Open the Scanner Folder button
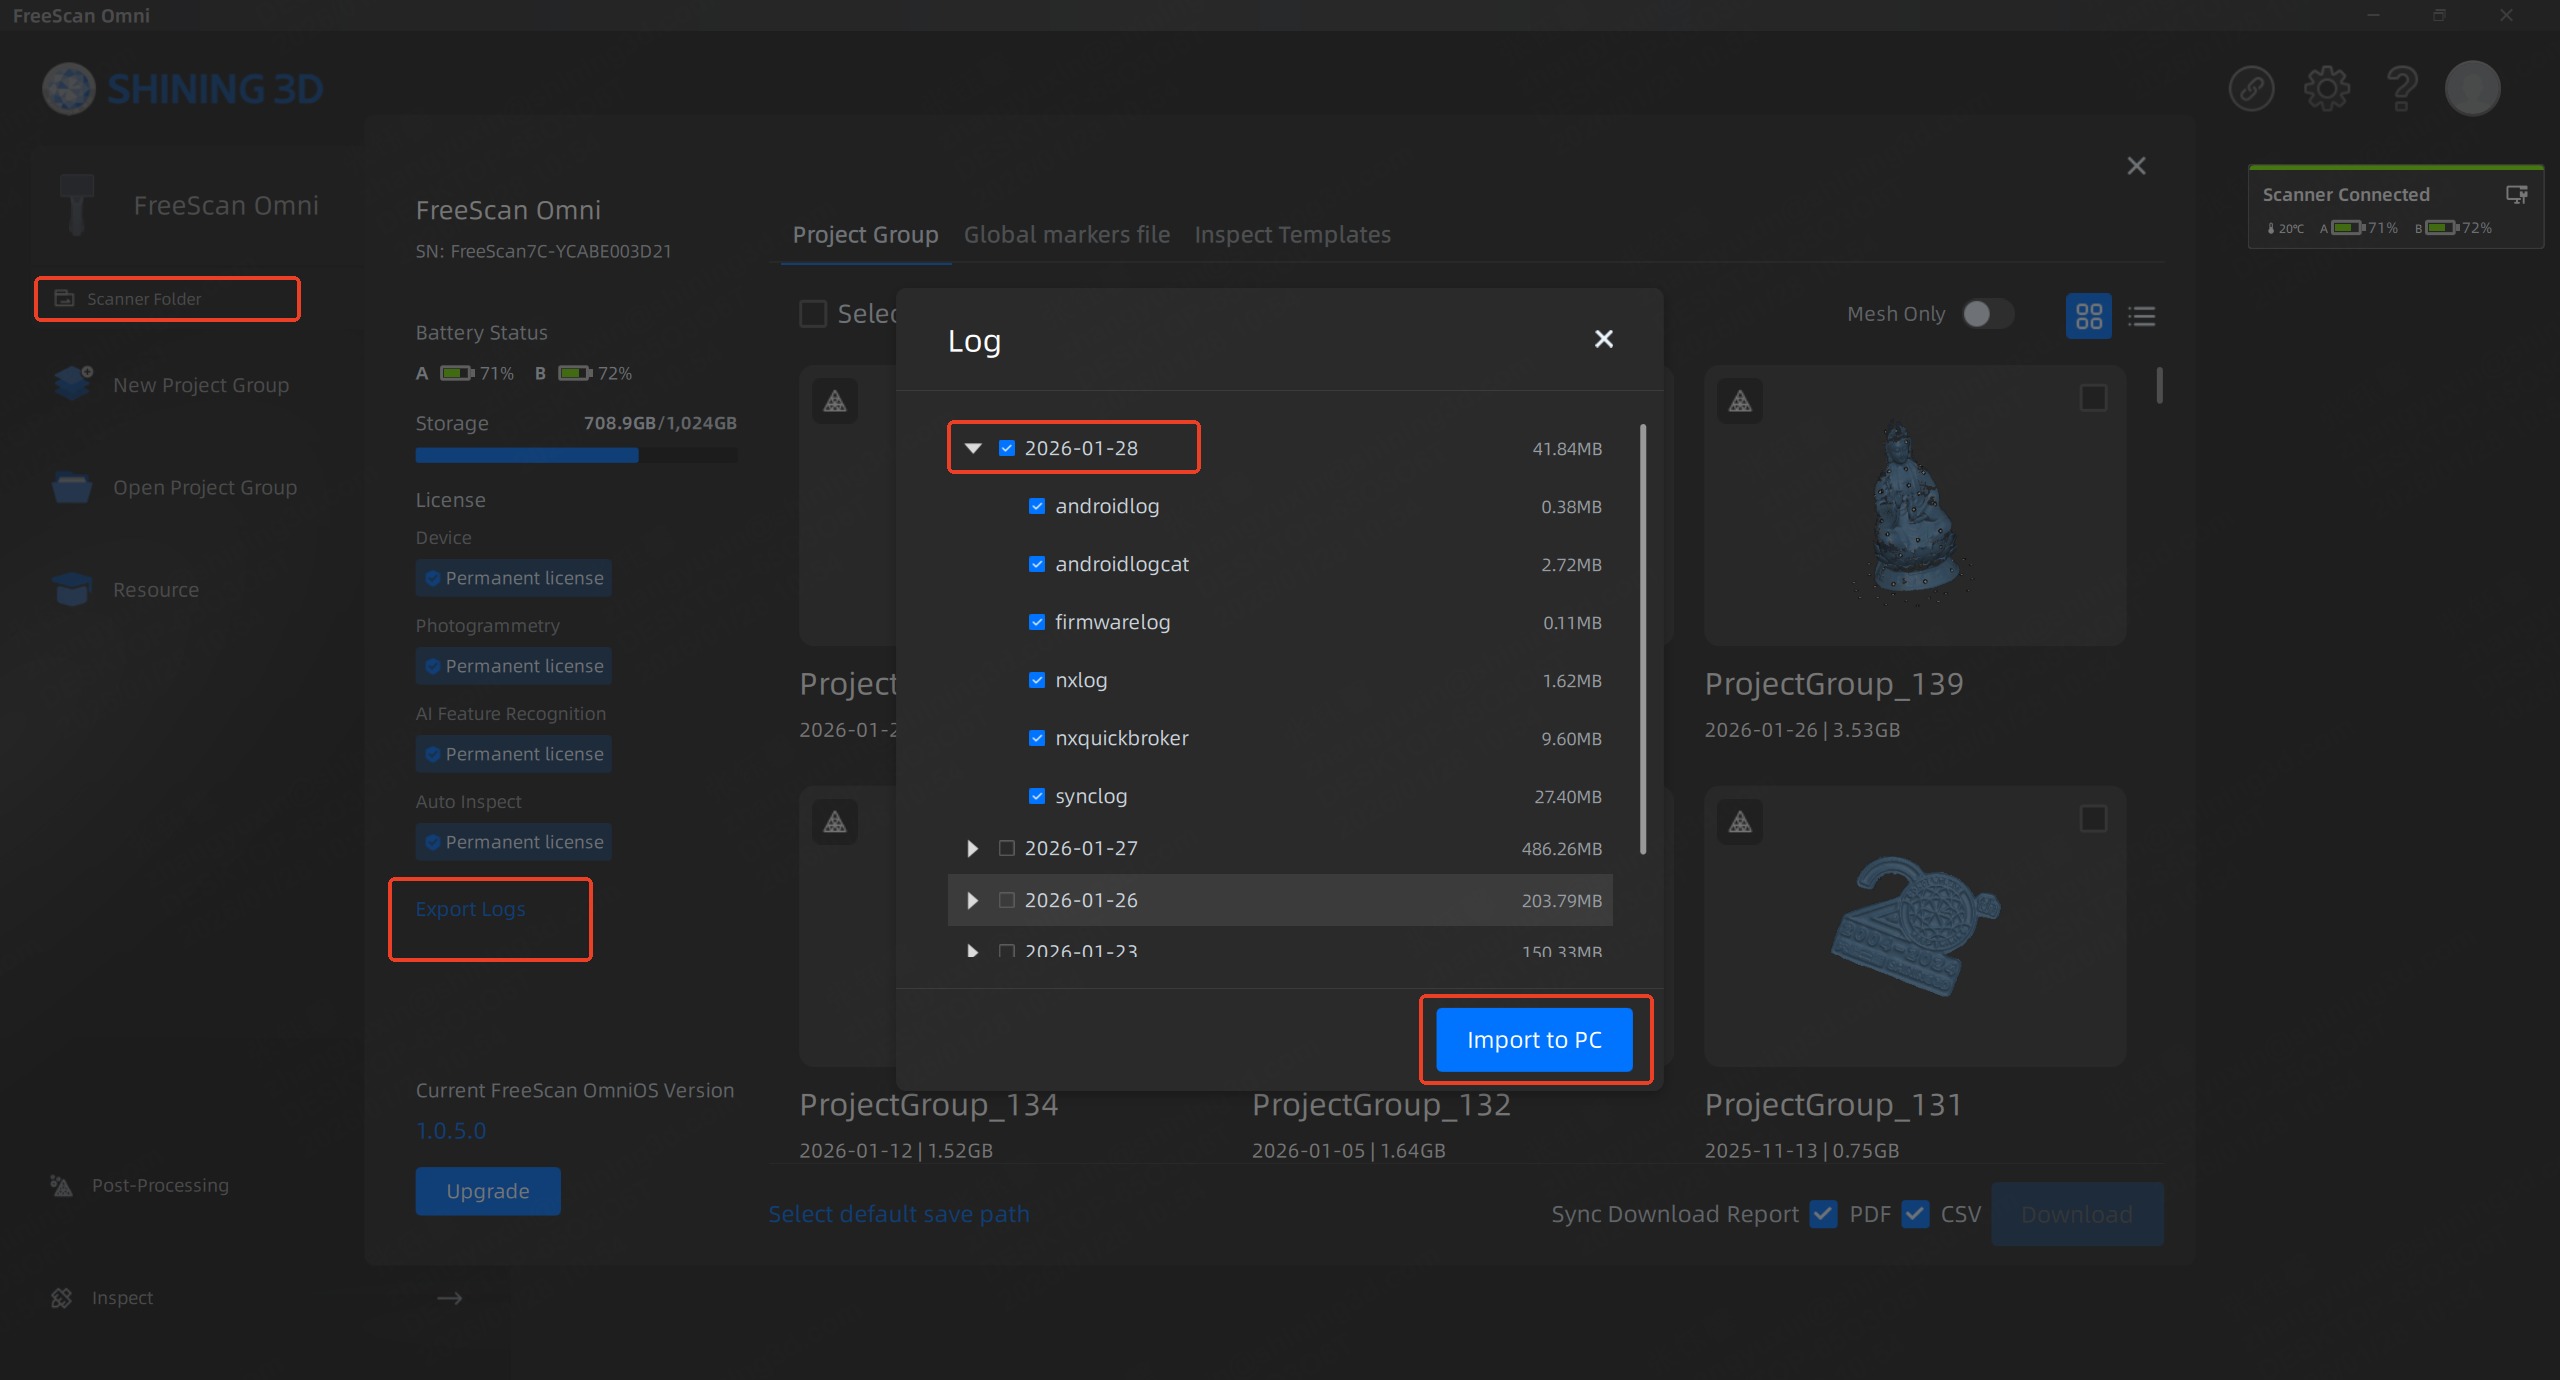The width and height of the screenshot is (2560, 1380). (x=167, y=299)
